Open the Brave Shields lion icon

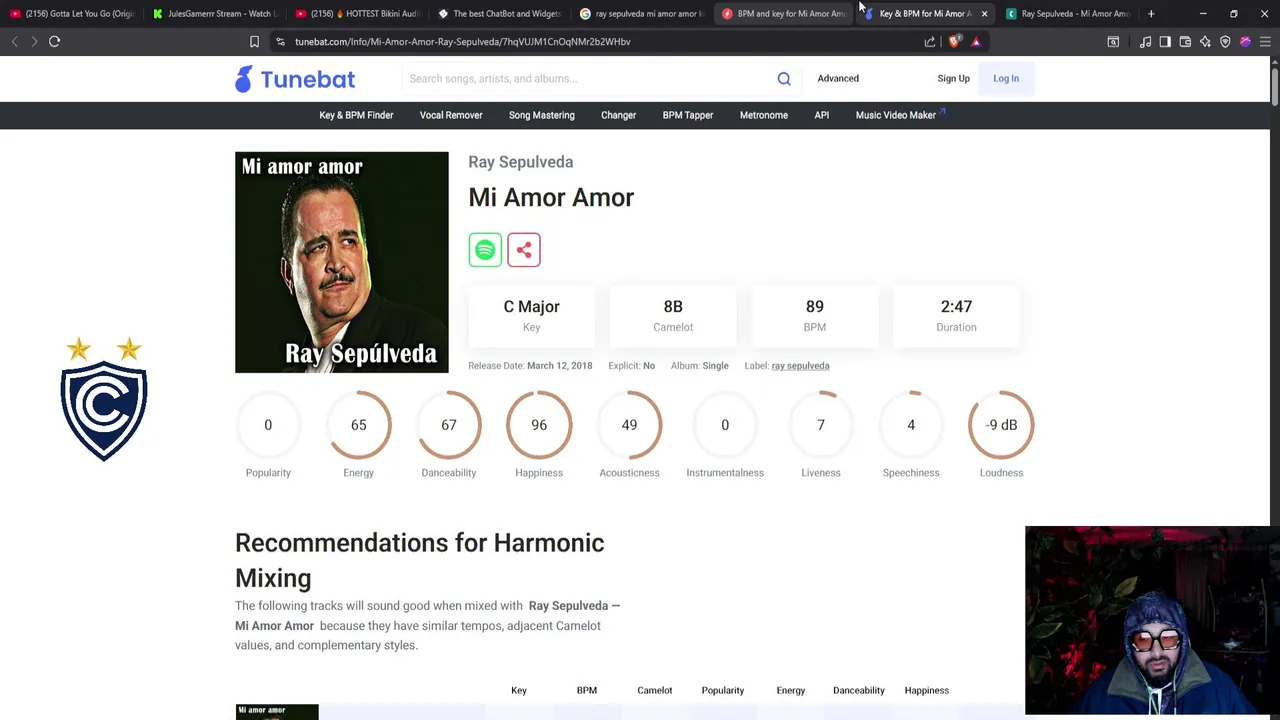pos(955,42)
